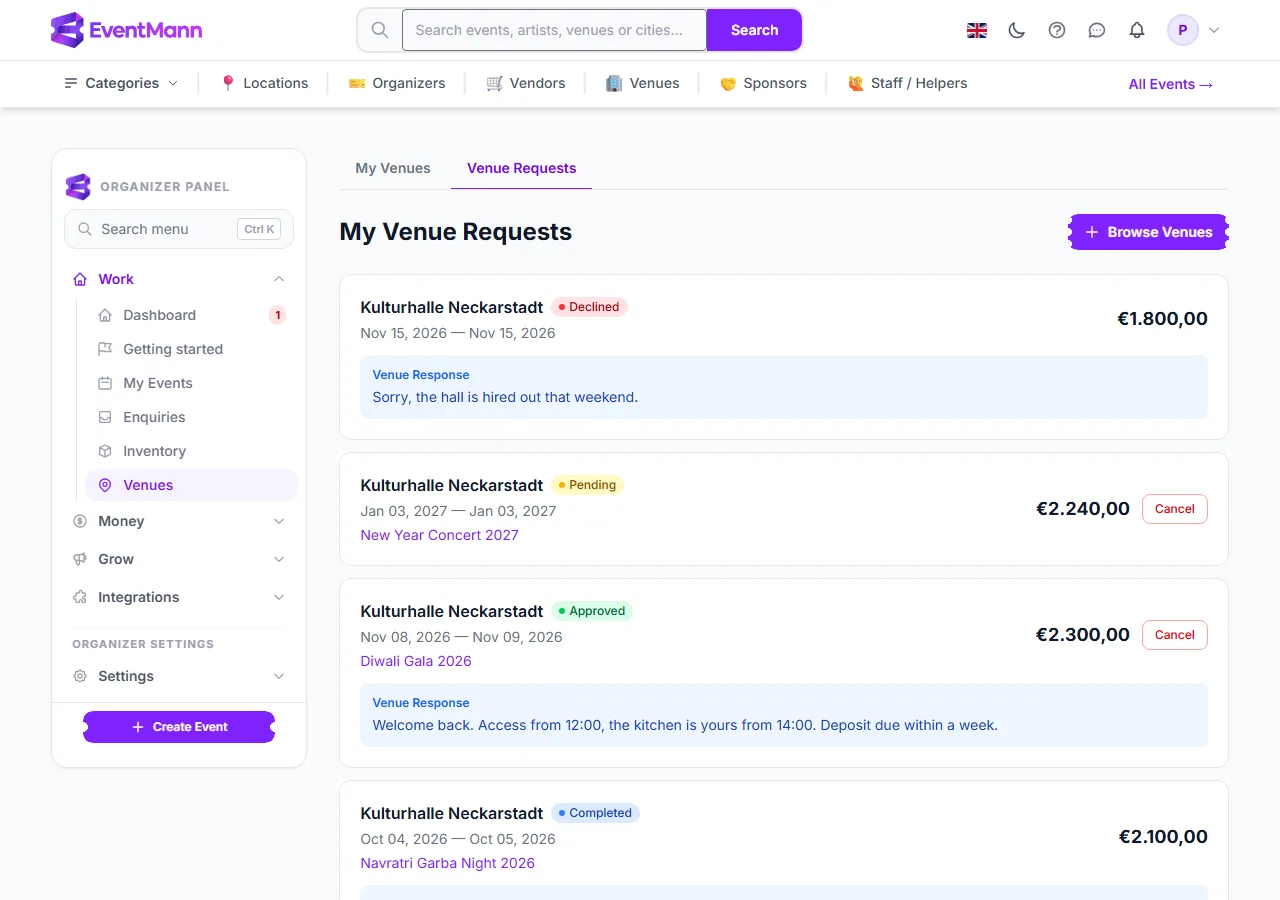Click the purple Search button

point(754,30)
